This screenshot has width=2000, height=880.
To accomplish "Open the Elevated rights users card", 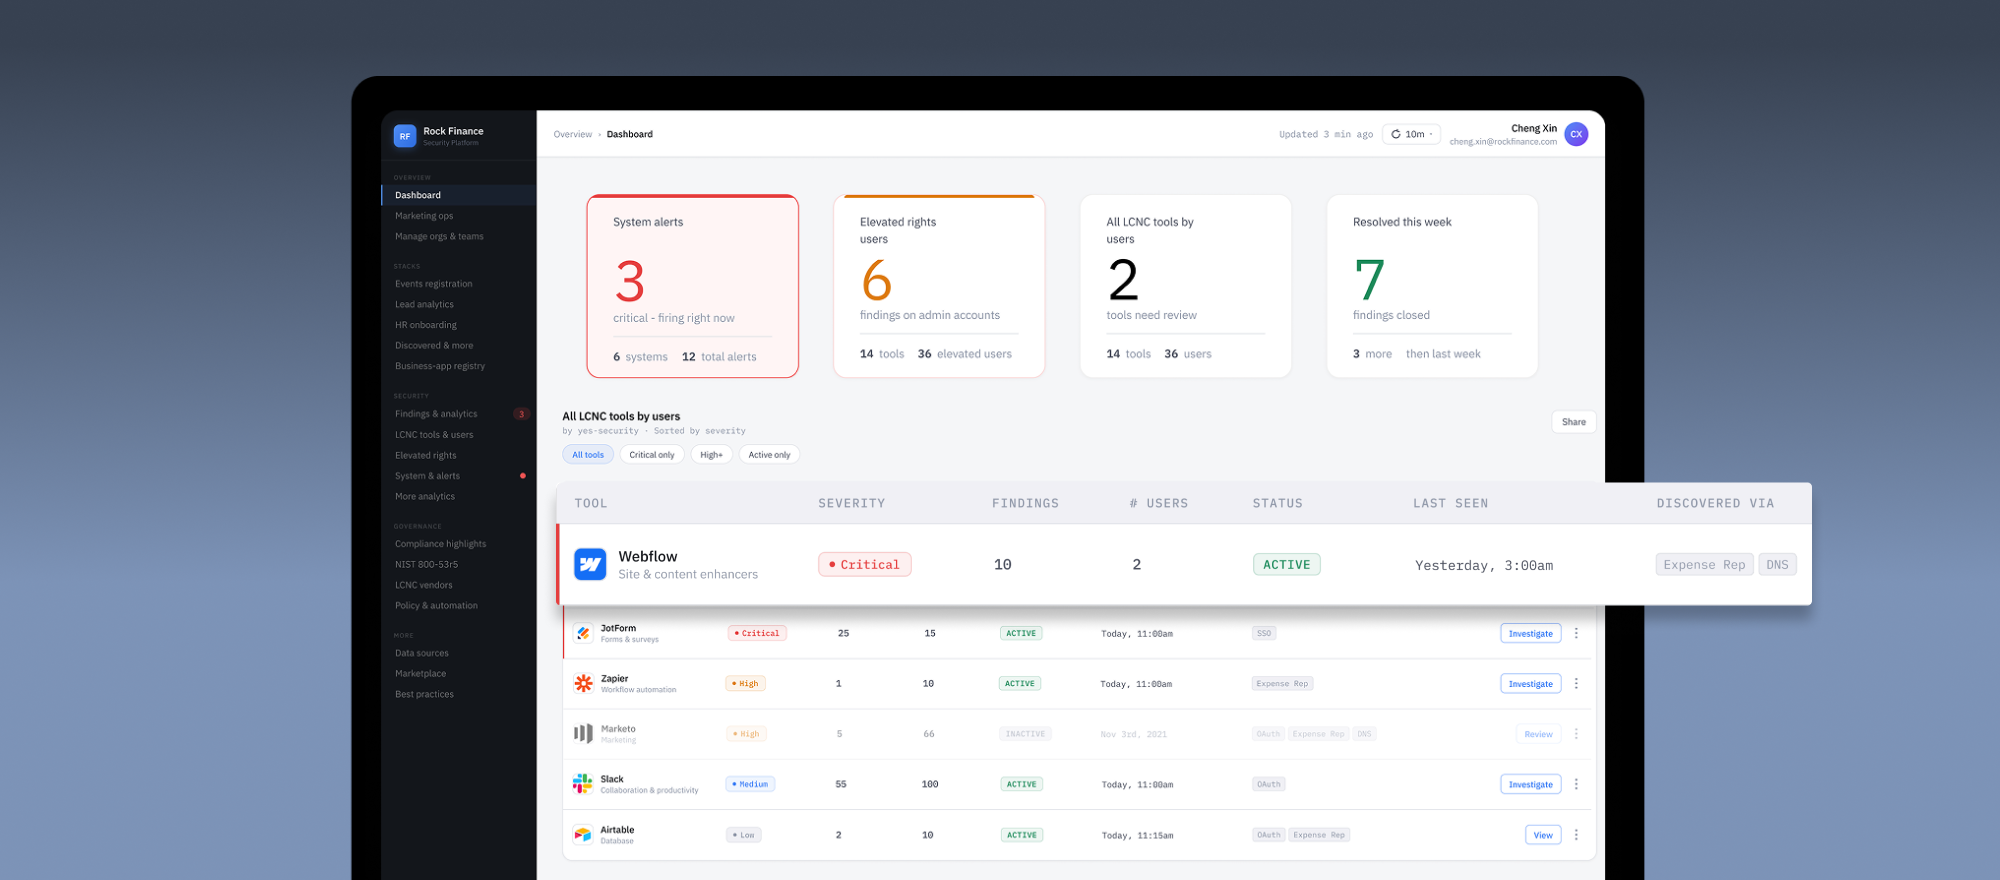I will [939, 286].
